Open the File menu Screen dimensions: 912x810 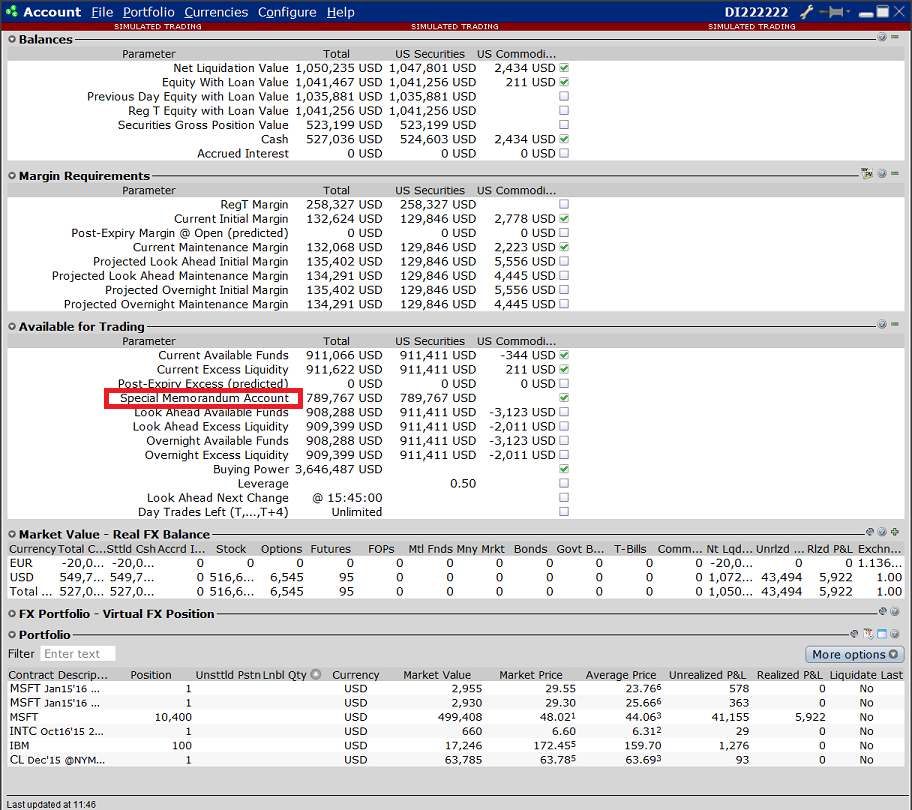click(x=102, y=12)
